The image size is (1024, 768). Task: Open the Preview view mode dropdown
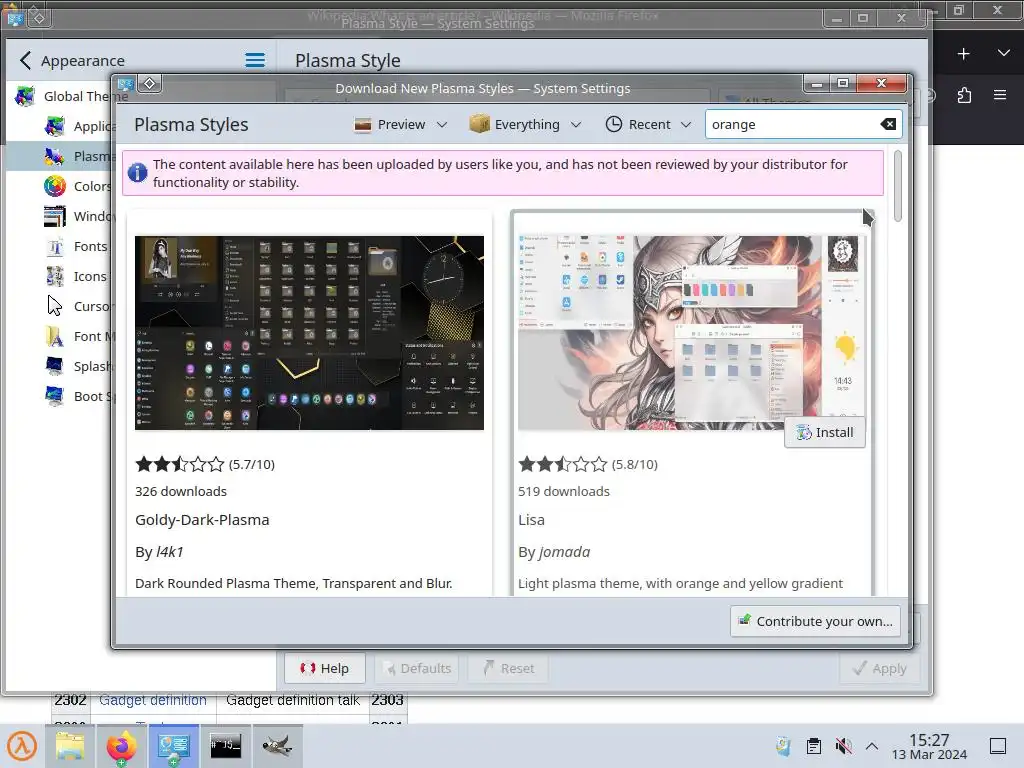click(x=400, y=124)
